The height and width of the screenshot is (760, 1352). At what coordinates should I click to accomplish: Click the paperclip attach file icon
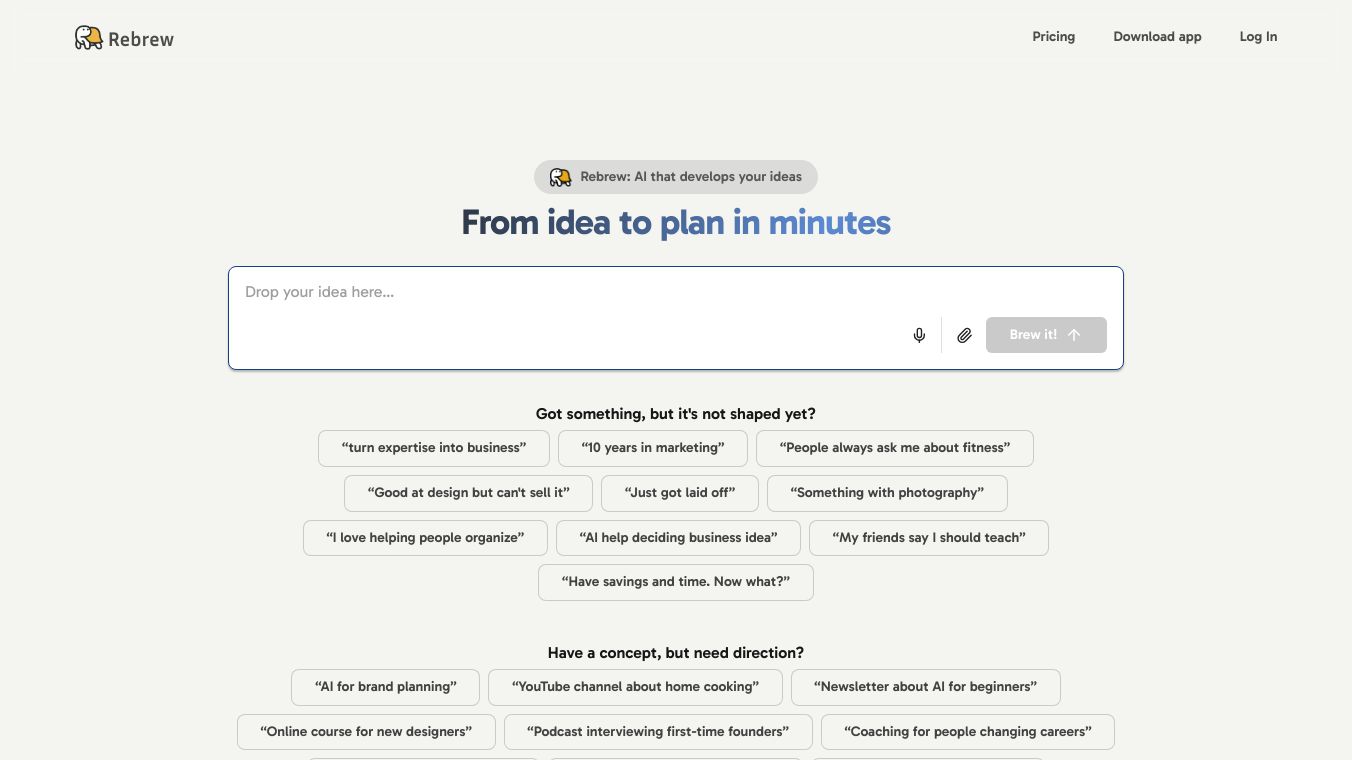pyautogui.click(x=964, y=335)
